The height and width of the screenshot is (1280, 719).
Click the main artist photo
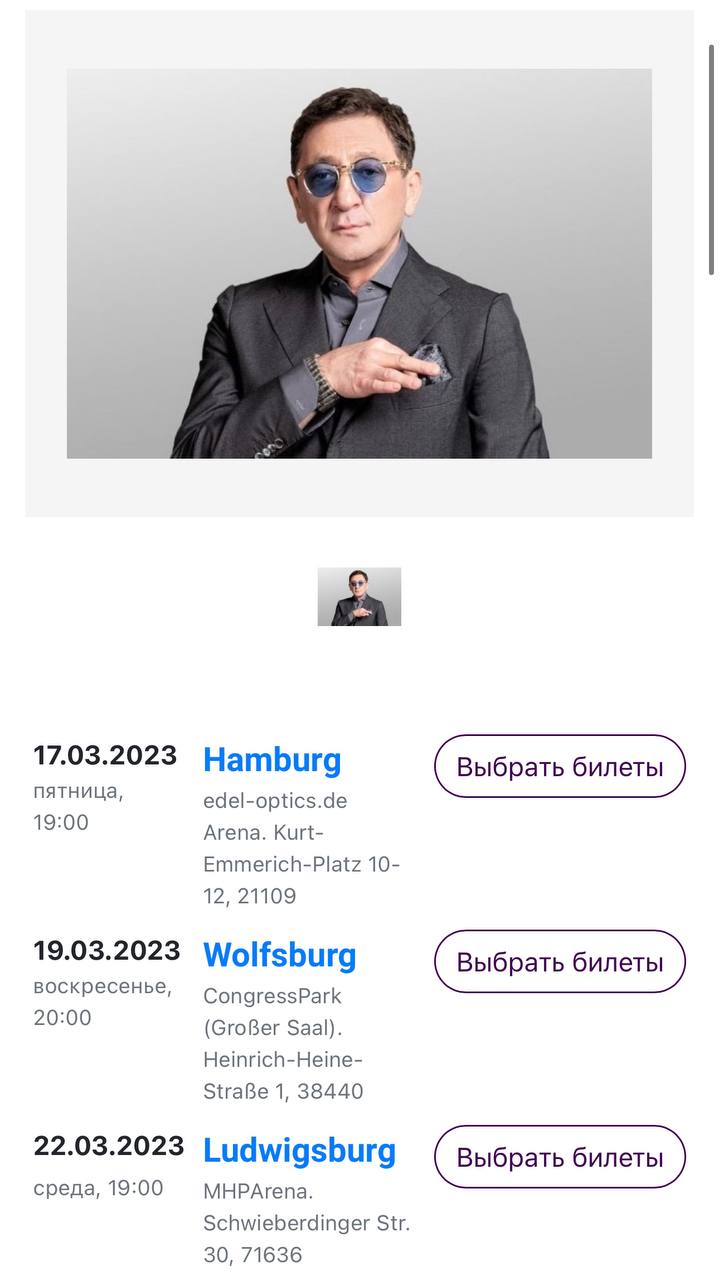click(359, 263)
